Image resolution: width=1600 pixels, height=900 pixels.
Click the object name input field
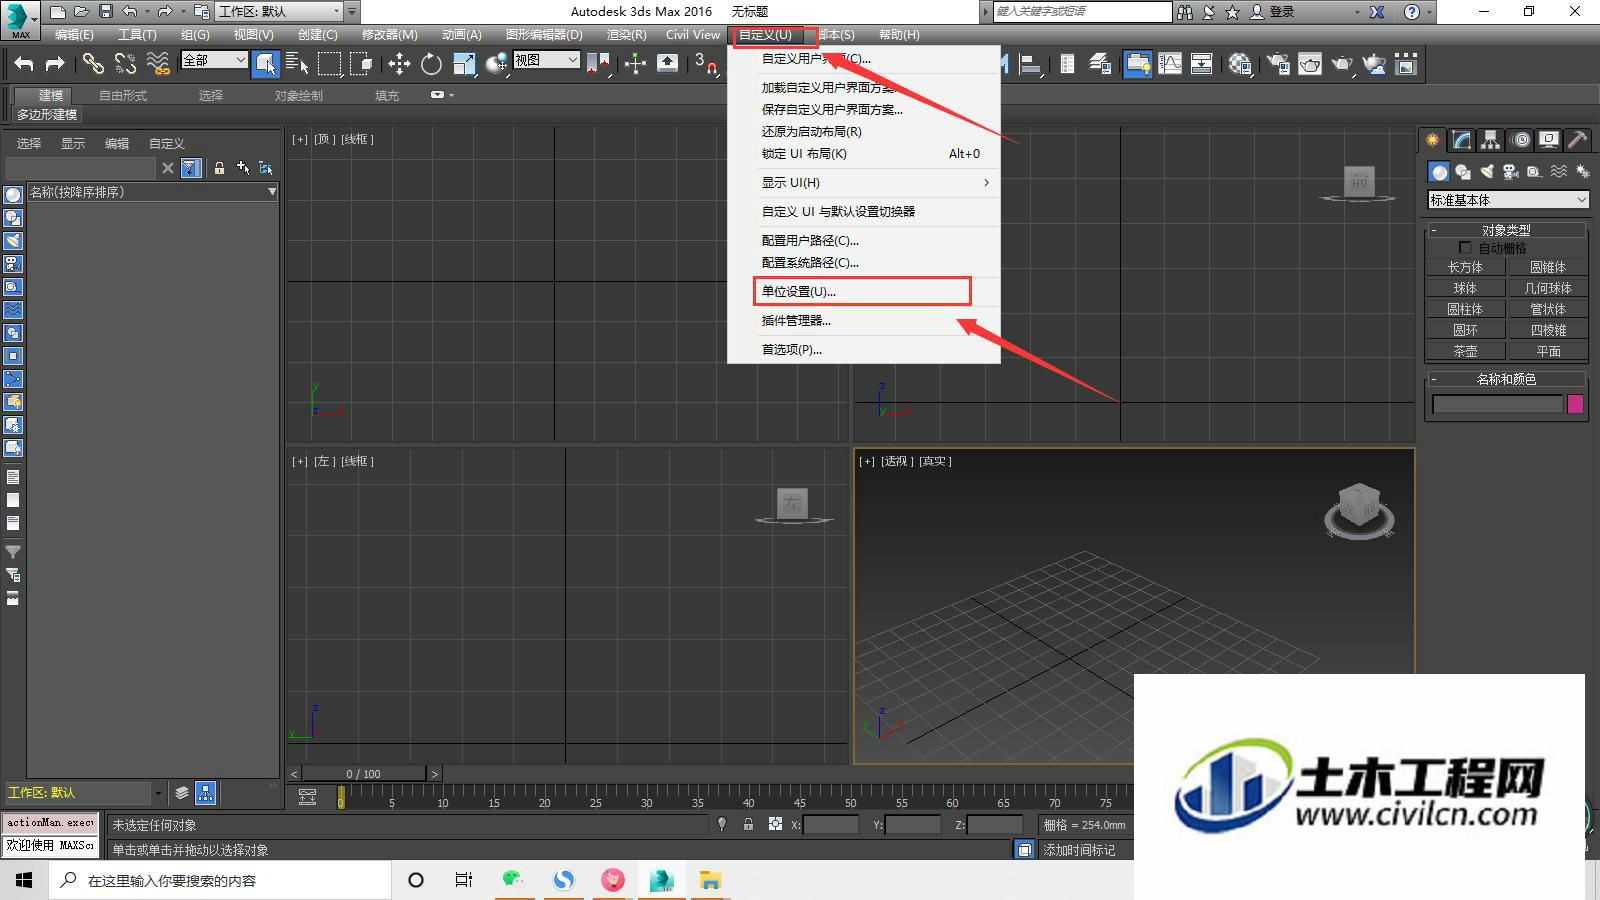(1497, 404)
